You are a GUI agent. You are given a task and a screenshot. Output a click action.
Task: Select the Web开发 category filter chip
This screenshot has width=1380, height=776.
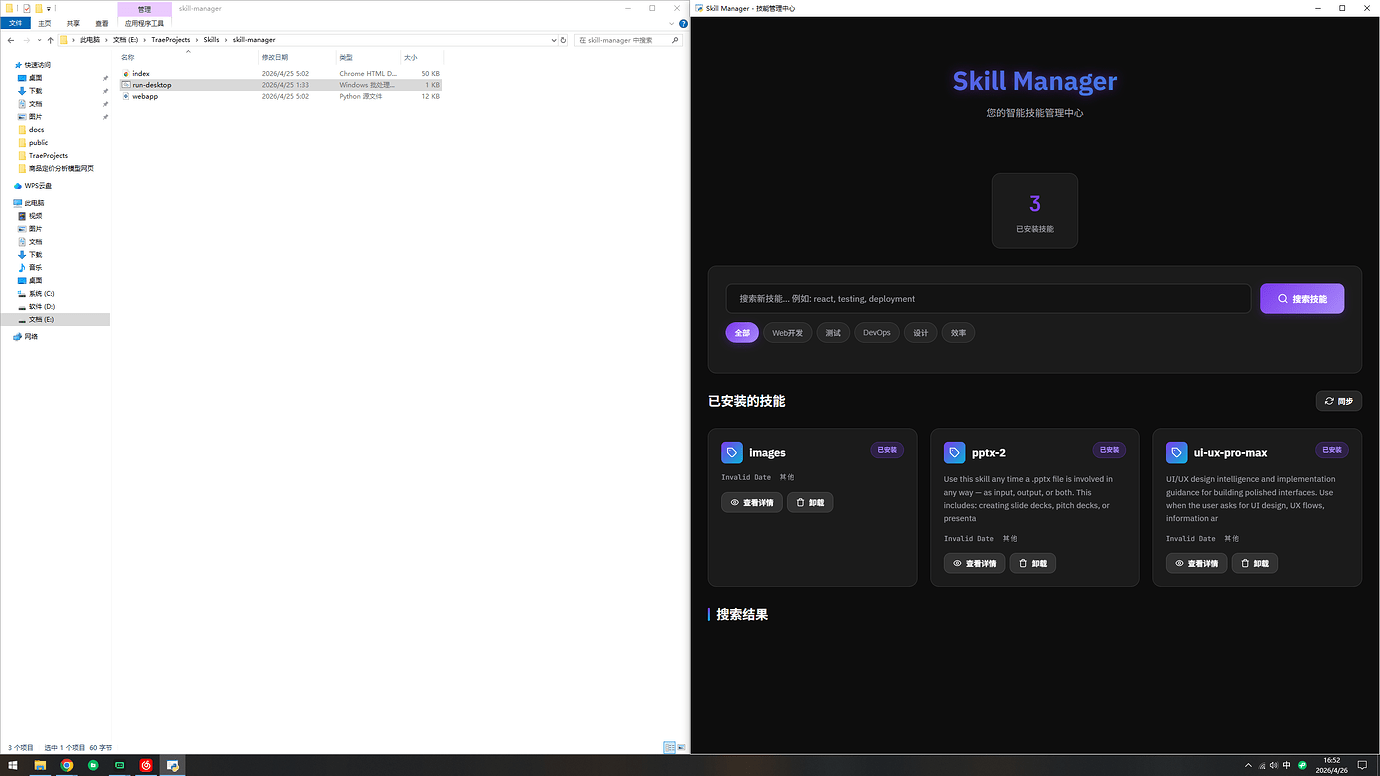787,332
